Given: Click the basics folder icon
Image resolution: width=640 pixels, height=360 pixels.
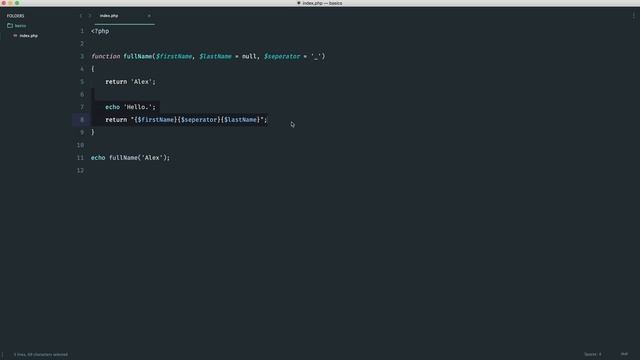Looking at the screenshot, I should (x=10, y=25).
